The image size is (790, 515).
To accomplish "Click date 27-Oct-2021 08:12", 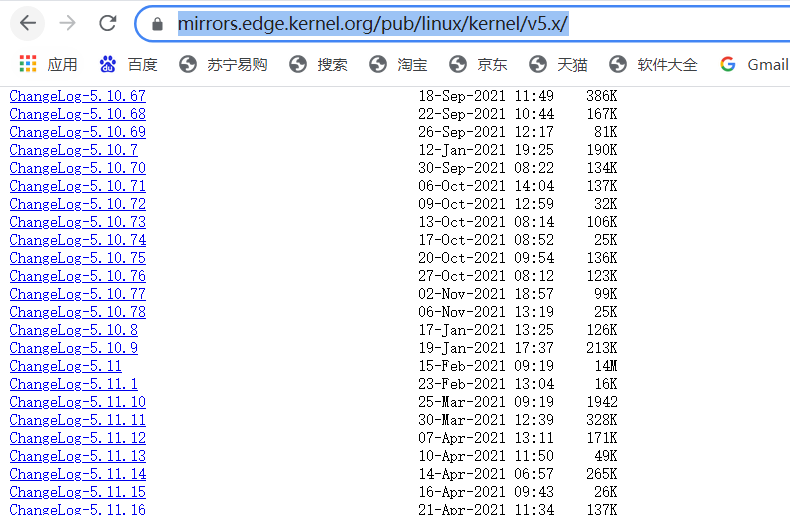I will 486,276.
